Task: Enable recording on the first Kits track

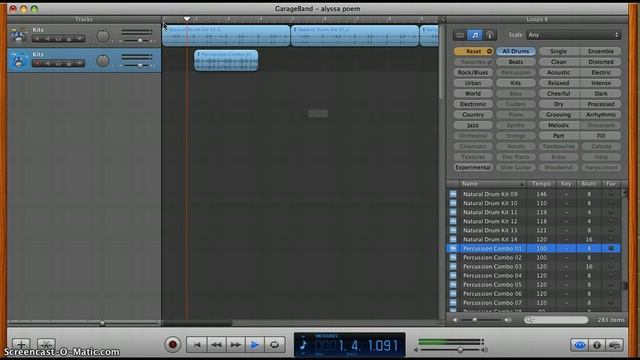Action: point(37,39)
